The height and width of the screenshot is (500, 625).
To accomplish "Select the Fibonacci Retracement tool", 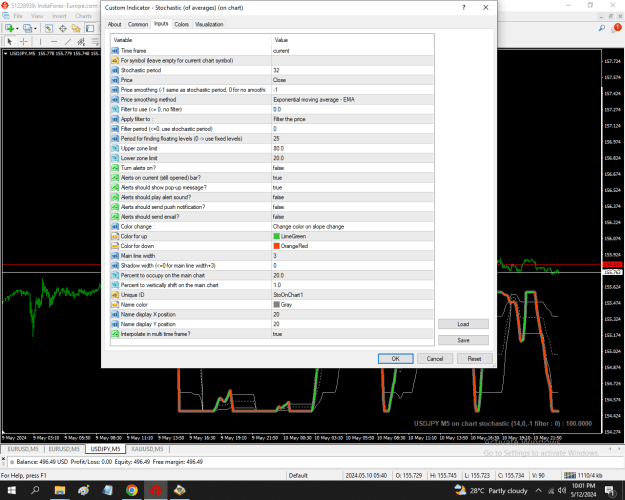I will coord(95,41).
